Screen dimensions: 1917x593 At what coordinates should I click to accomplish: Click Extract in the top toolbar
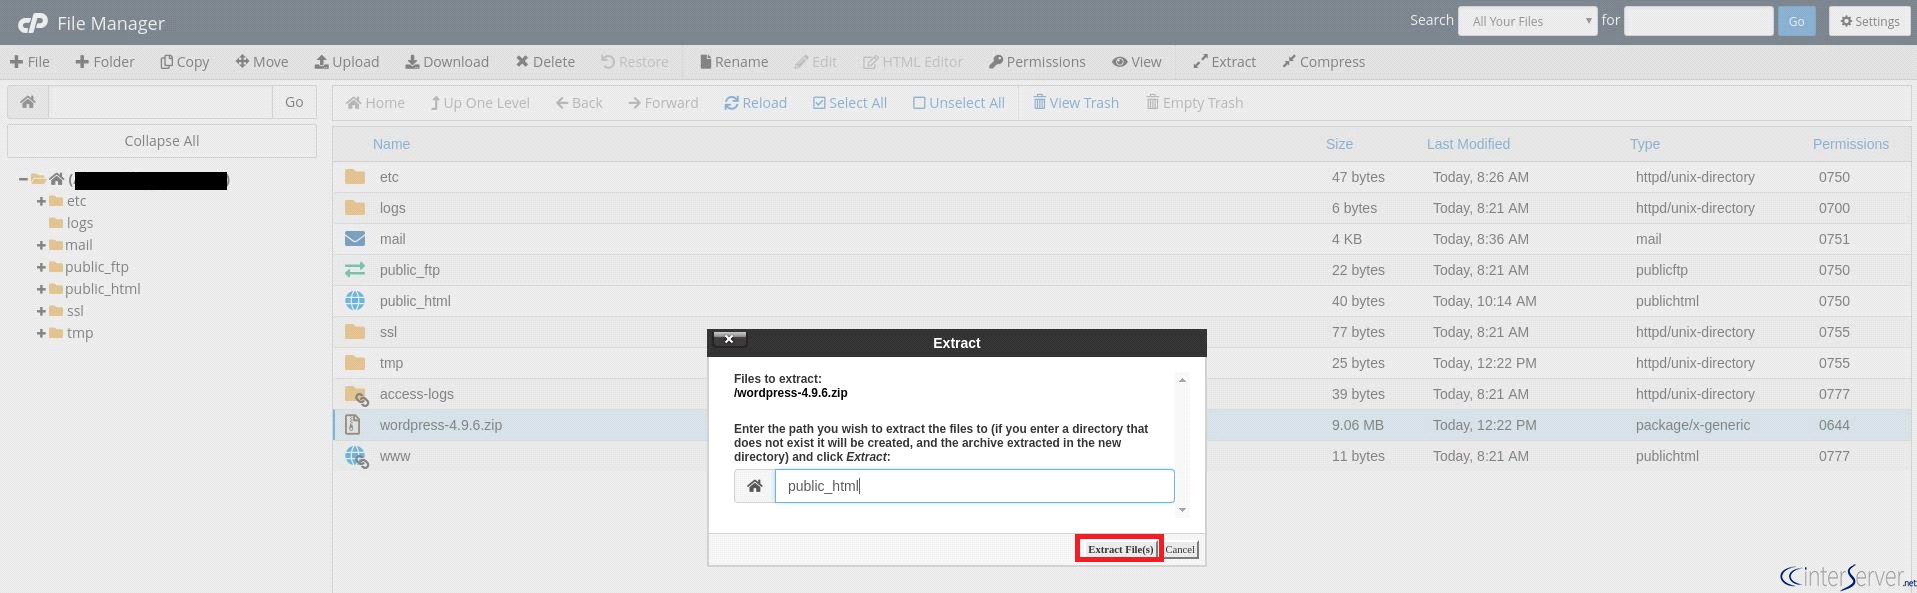pos(1224,62)
